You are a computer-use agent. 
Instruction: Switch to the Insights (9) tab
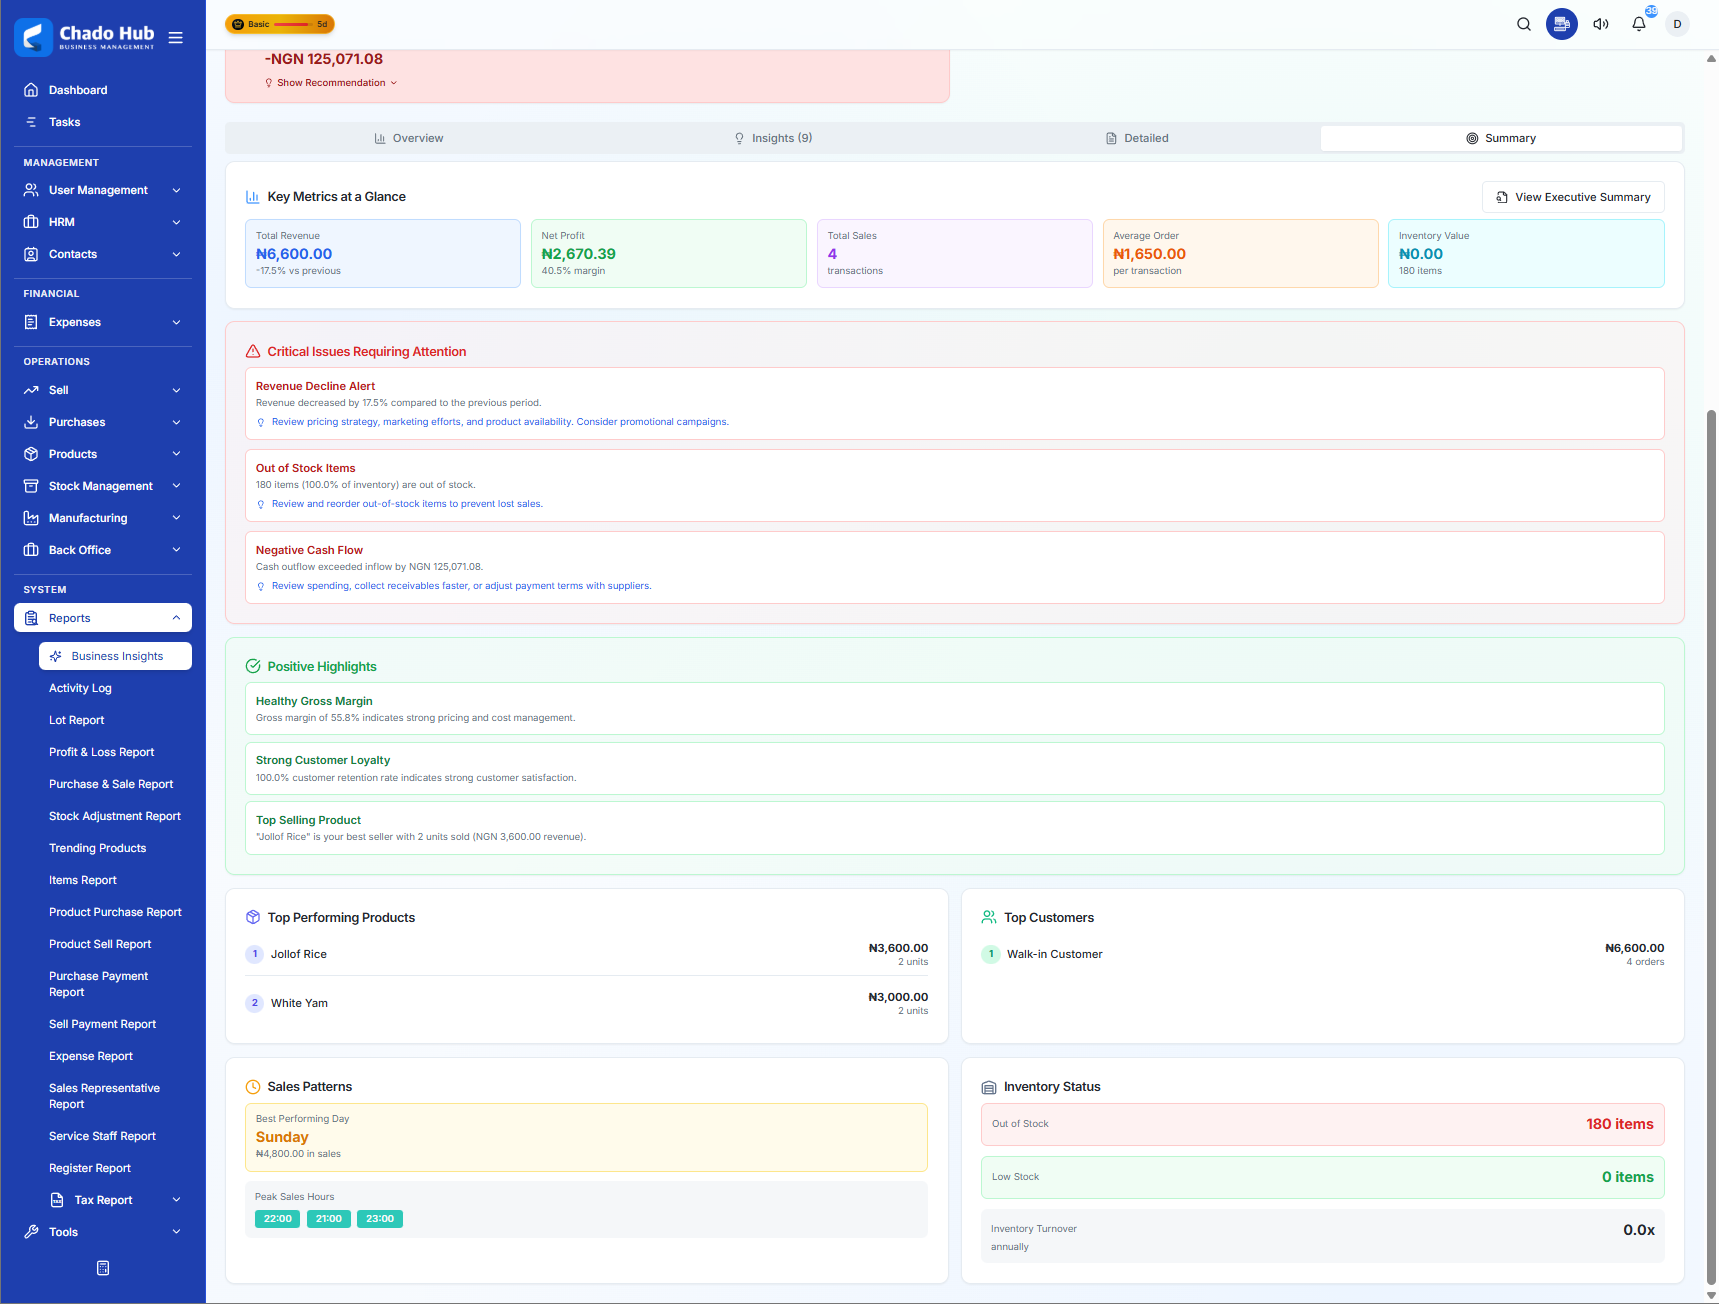pyautogui.click(x=773, y=138)
